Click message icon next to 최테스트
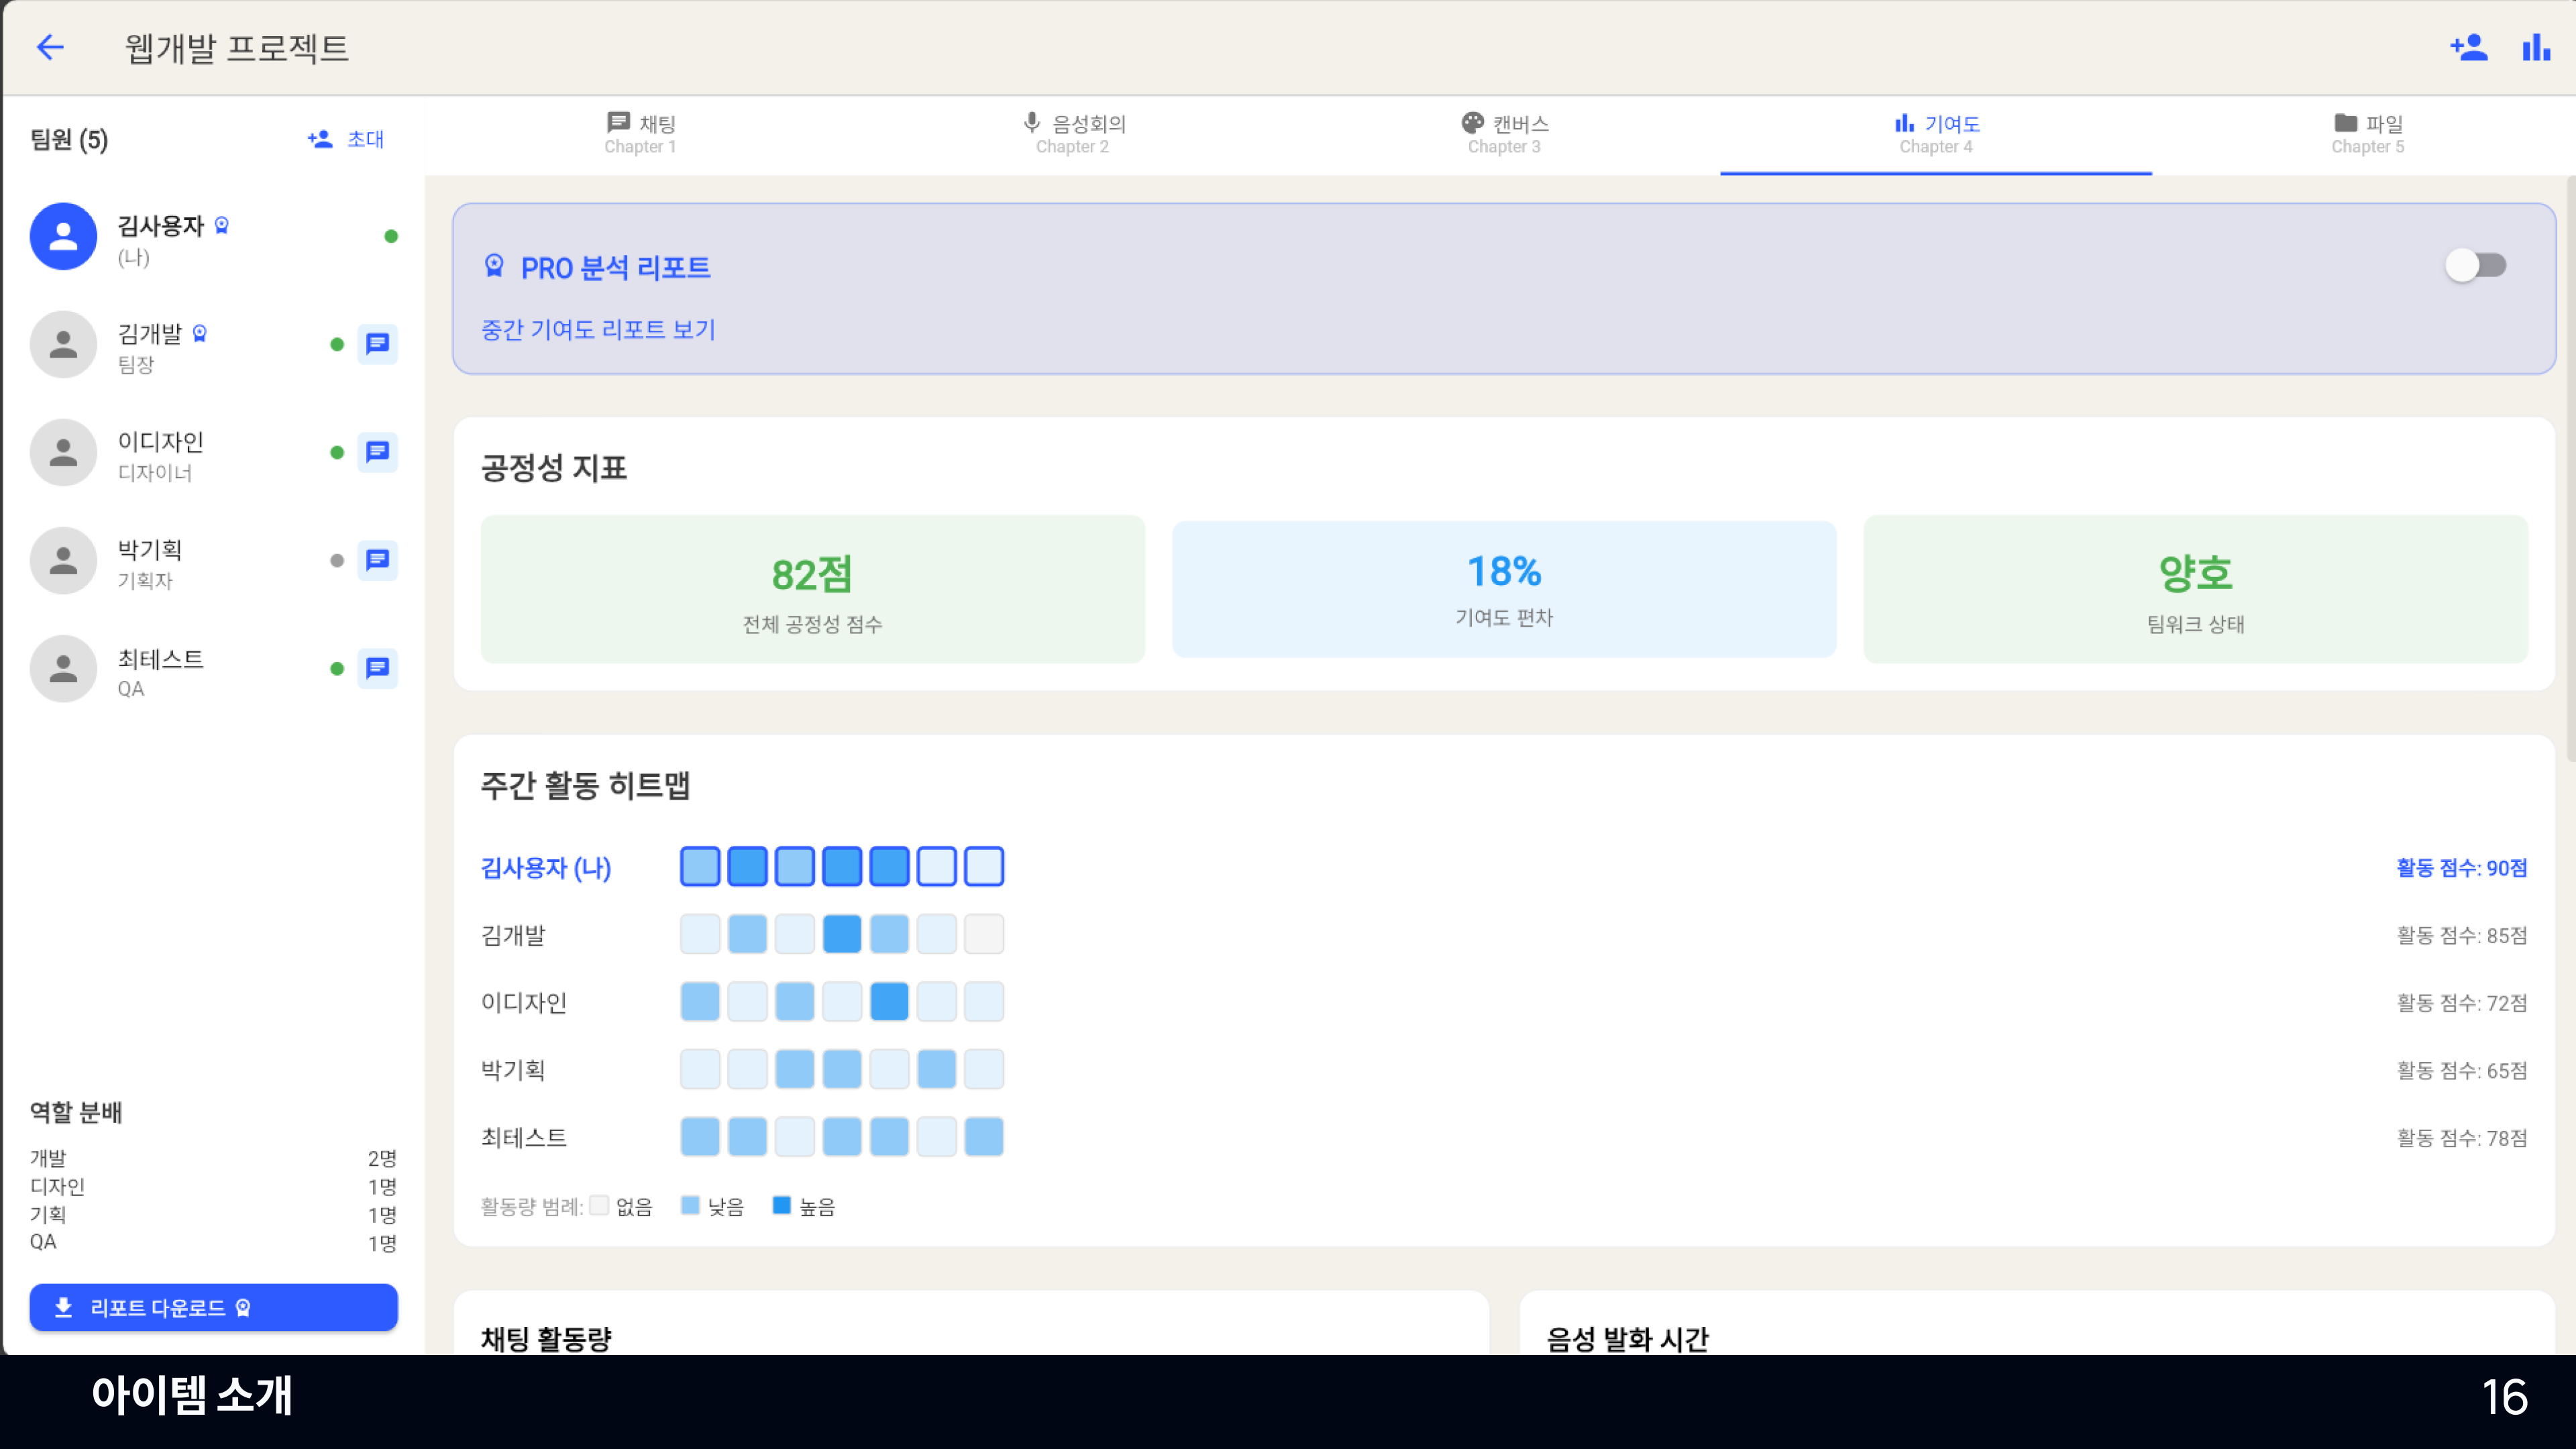Screen dimensions: 2576x1449 pyautogui.click(x=377, y=668)
